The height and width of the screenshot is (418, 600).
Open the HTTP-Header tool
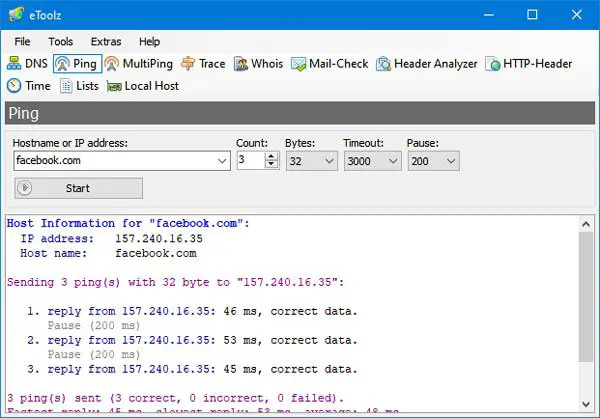pos(528,64)
